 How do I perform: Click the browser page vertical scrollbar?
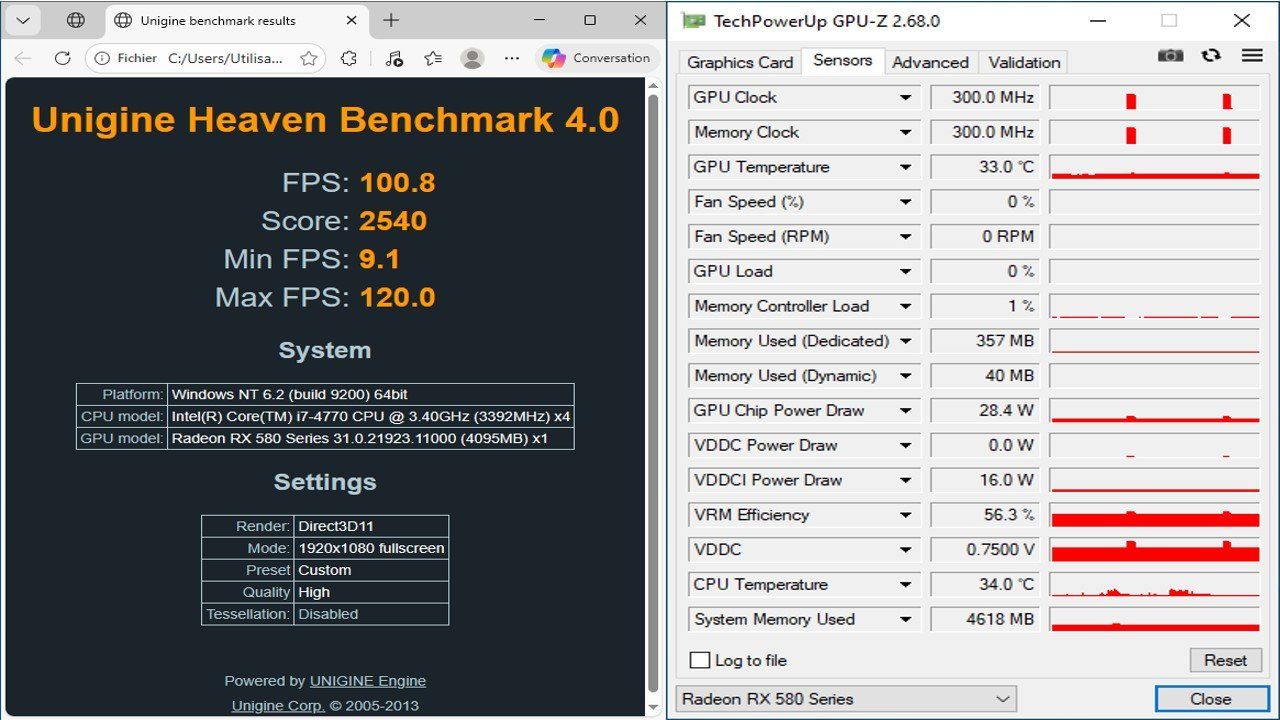653,395
